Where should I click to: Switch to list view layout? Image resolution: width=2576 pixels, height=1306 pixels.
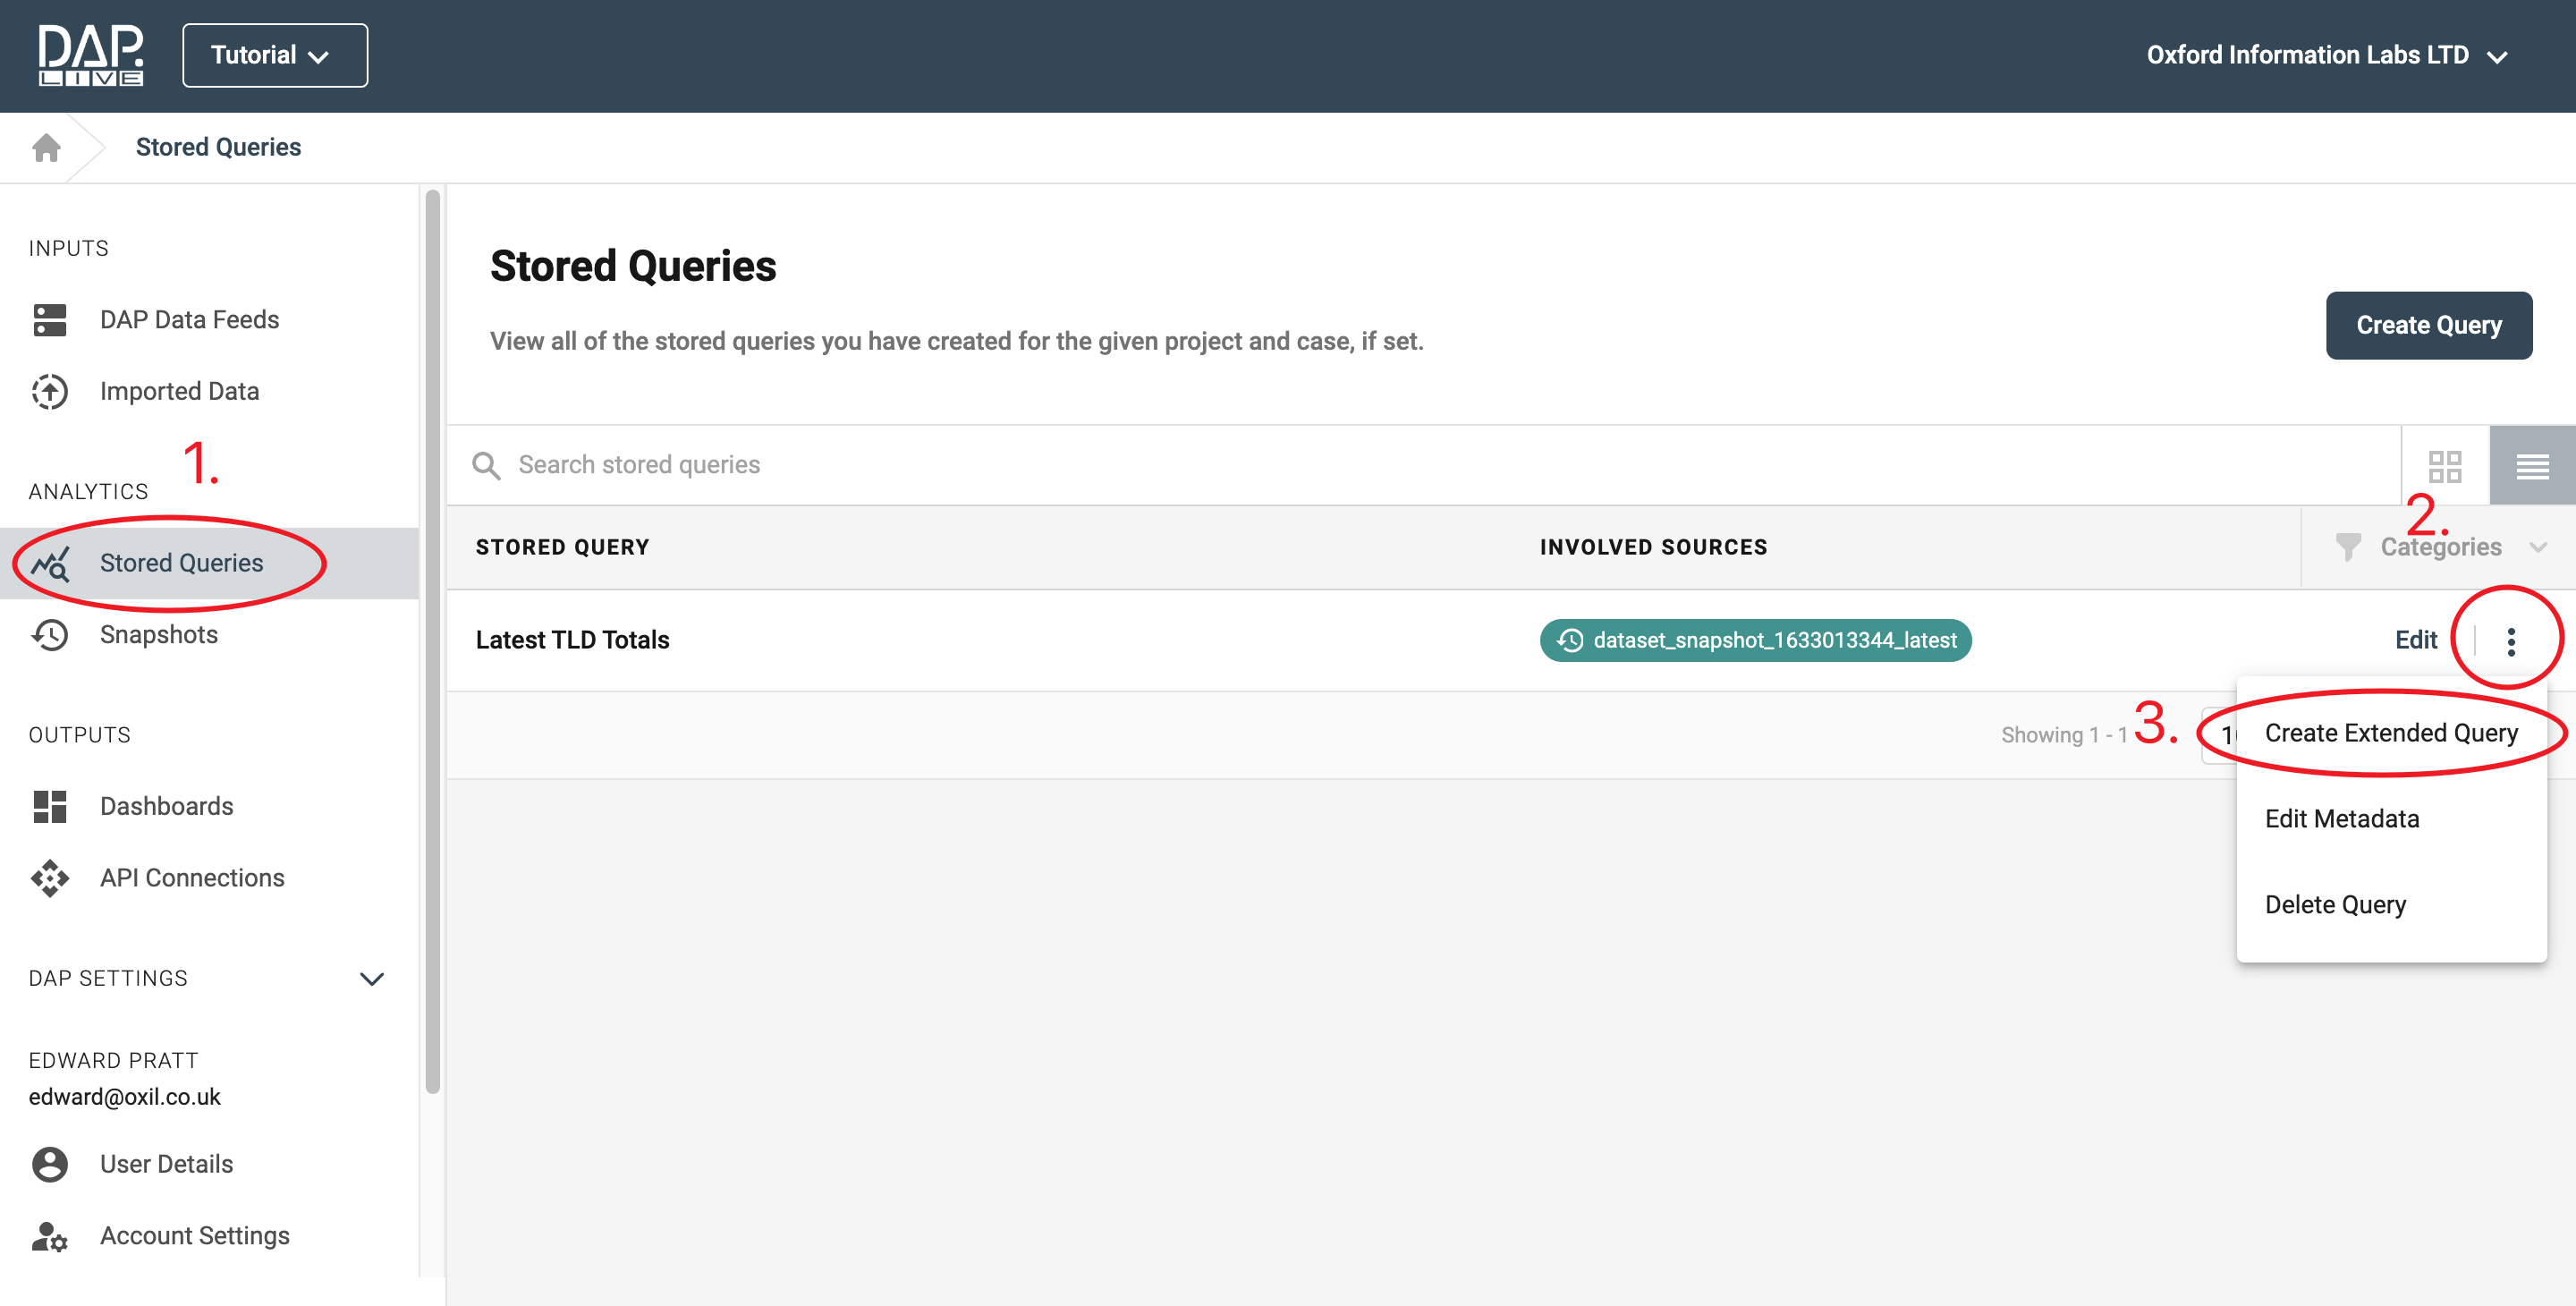2532,466
